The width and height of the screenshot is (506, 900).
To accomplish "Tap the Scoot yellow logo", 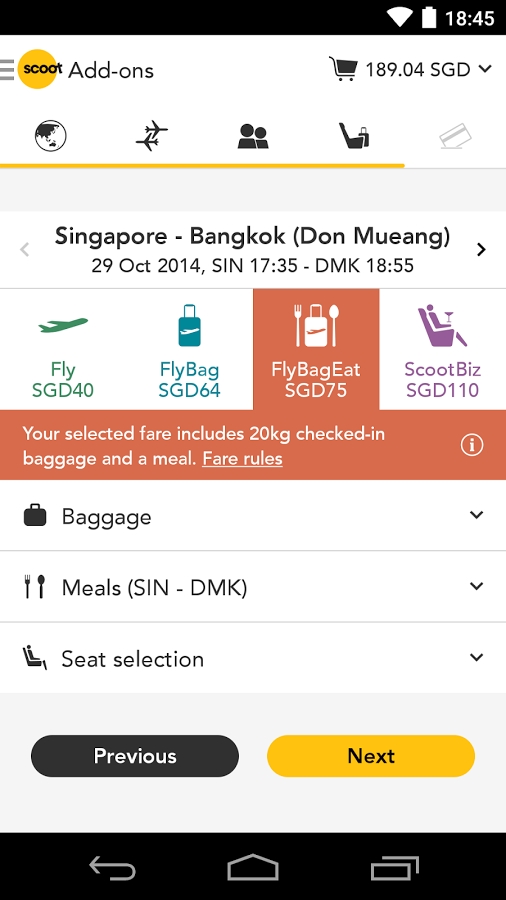I will coord(38,69).
